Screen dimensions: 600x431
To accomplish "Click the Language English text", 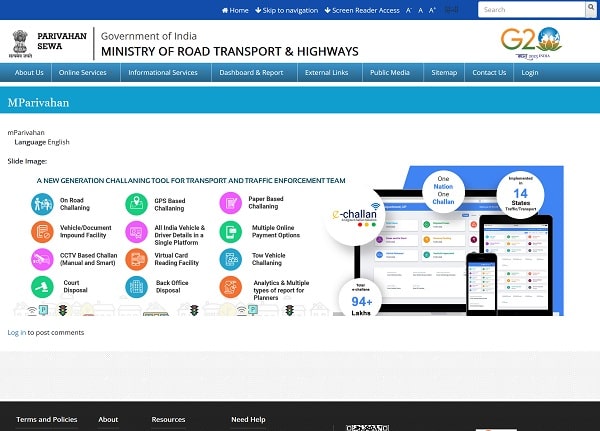I will click(x=42, y=142).
